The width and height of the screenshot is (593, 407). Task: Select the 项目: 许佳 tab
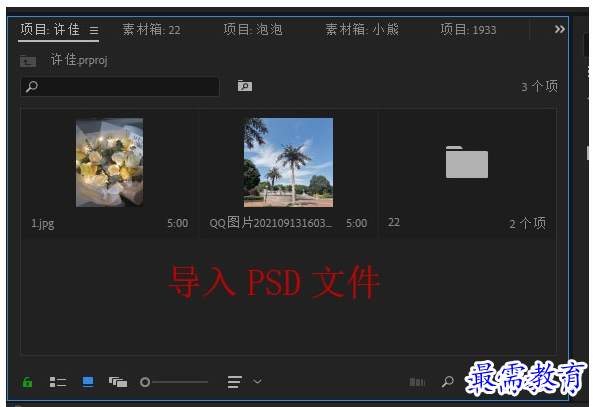click(50, 30)
